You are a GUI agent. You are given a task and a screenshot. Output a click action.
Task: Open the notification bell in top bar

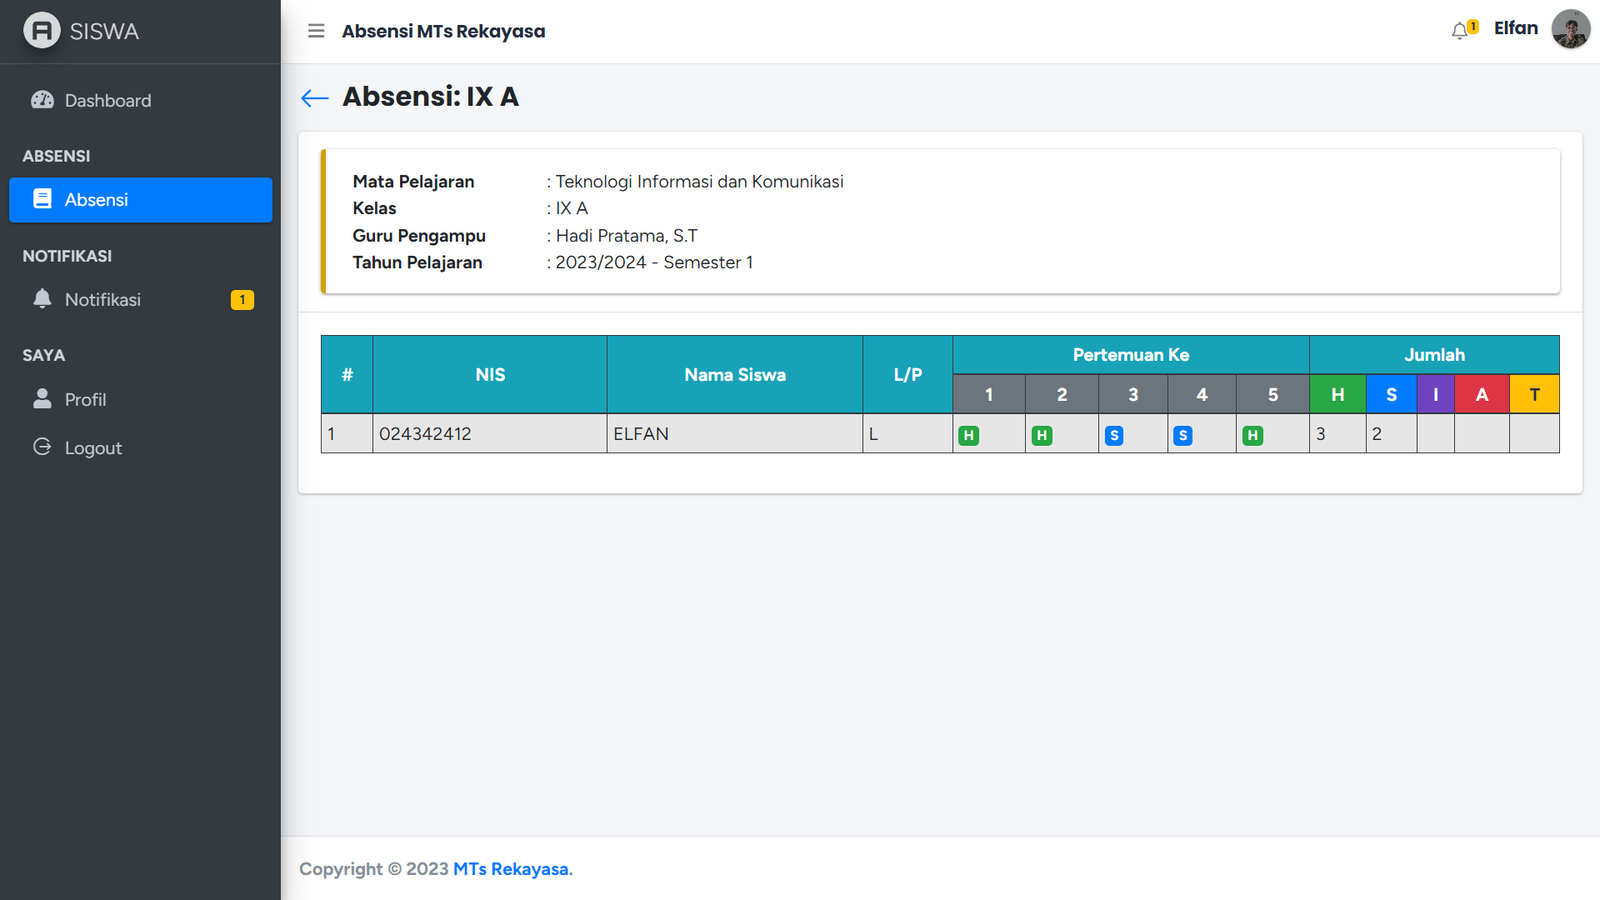[x=1461, y=31]
